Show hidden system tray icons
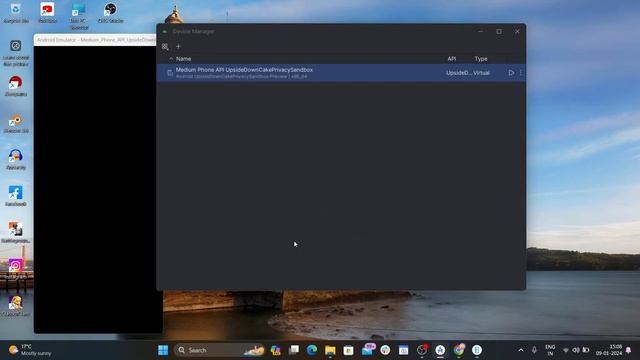The width and height of the screenshot is (640, 360). pyautogui.click(x=521, y=350)
